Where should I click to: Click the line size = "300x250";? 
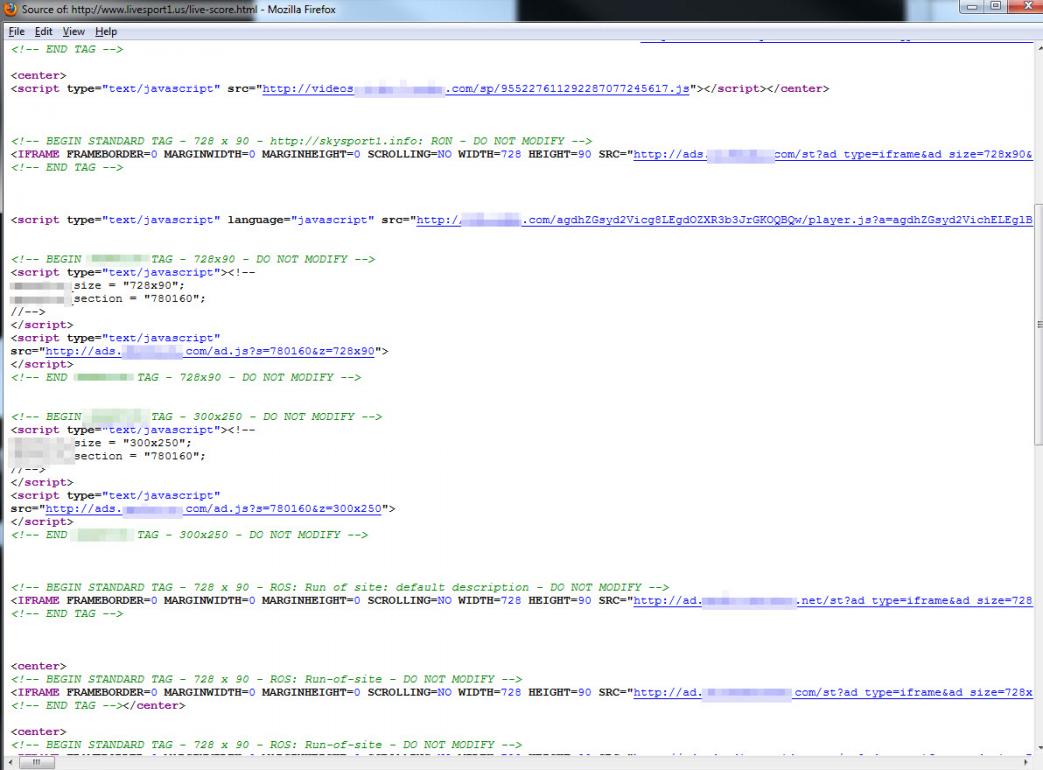click(x=101, y=443)
